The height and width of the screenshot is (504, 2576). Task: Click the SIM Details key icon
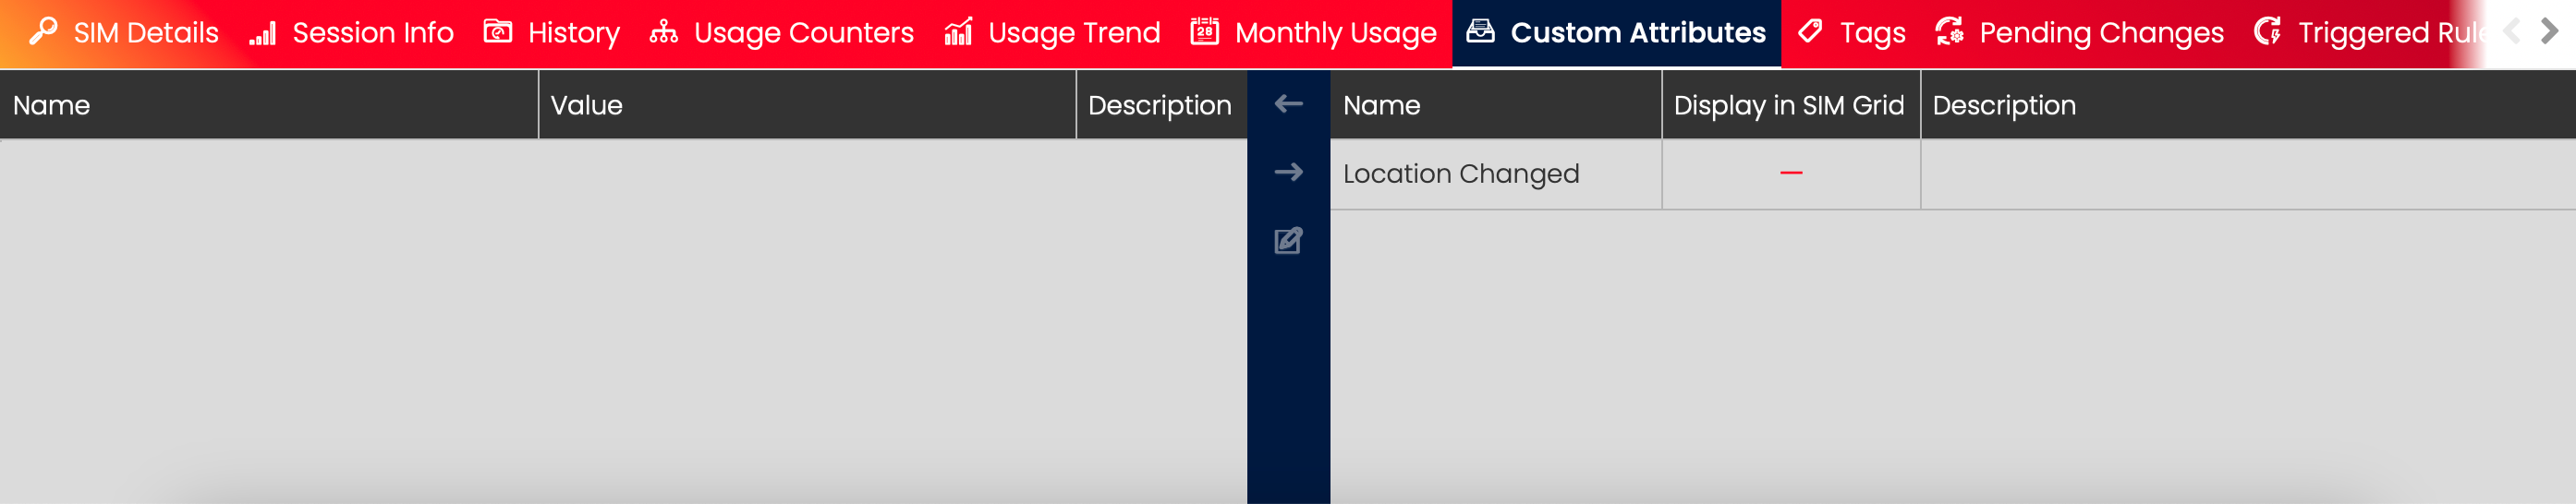43,32
